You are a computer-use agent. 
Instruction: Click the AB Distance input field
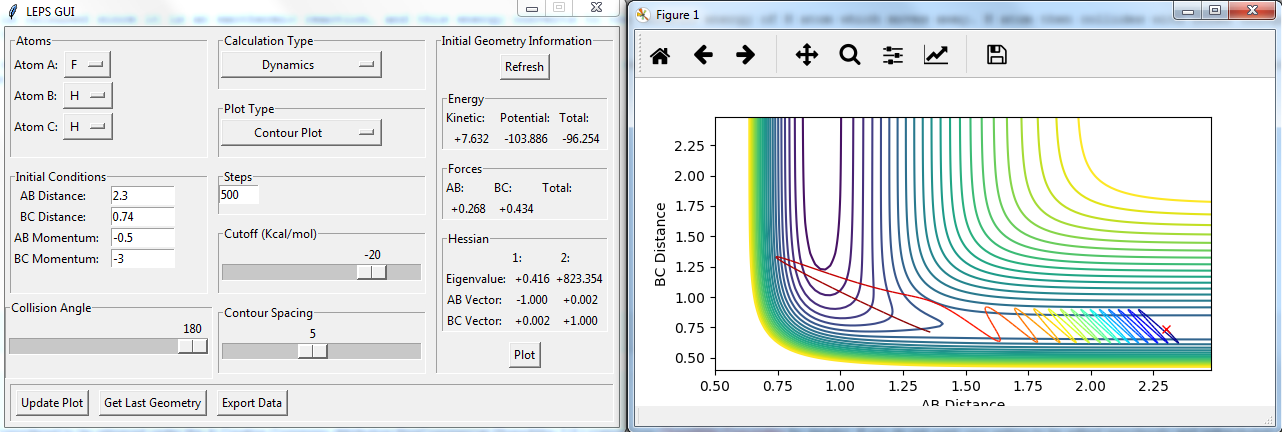coord(142,196)
